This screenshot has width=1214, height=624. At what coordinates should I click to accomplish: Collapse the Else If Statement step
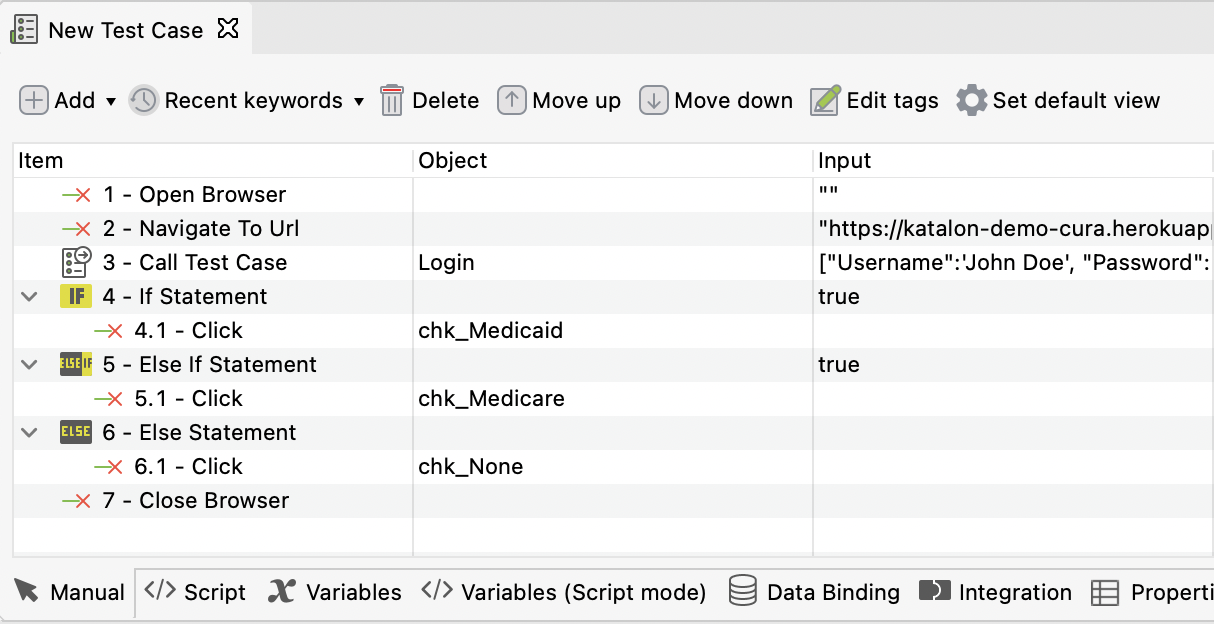pyautogui.click(x=30, y=365)
